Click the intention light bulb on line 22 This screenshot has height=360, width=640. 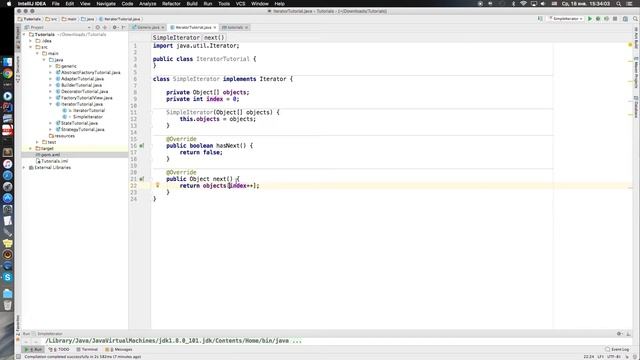pyautogui.click(x=158, y=185)
